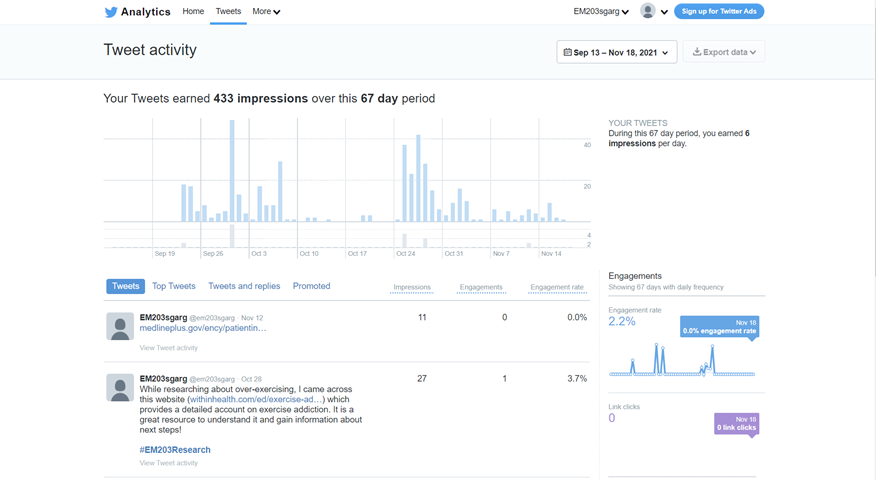
Task: Click the 3.7% engagement rate cell
Action: coord(577,379)
